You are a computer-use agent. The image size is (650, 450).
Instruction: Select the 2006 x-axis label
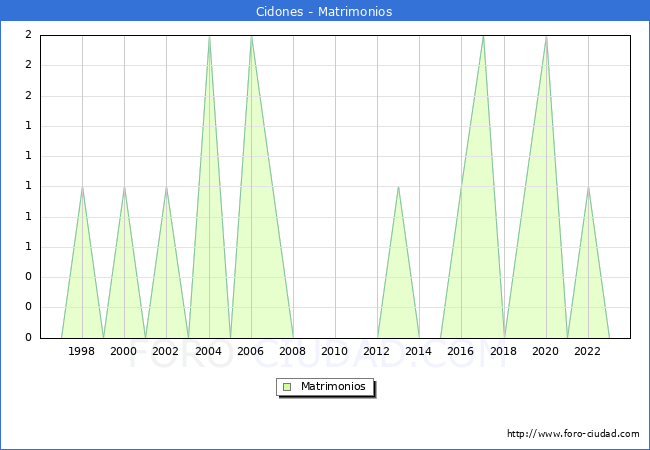click(250, 351)
